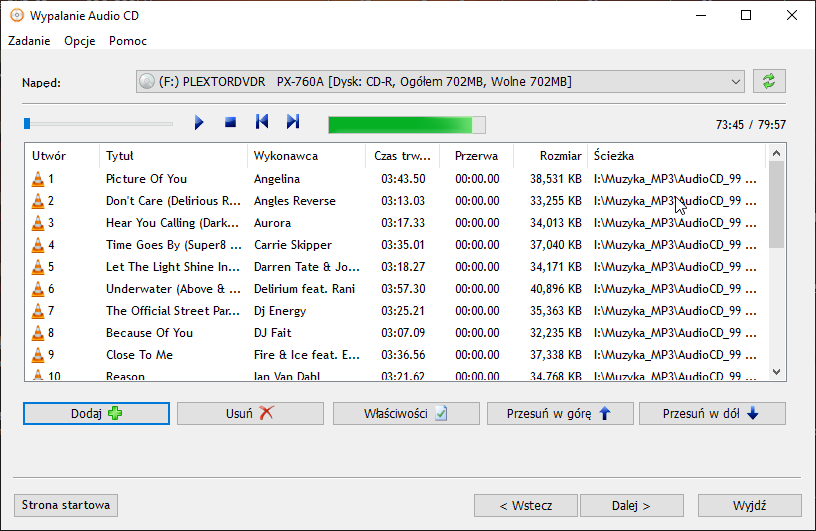Click the artist Delirium feat. Rani

[304, 289]
